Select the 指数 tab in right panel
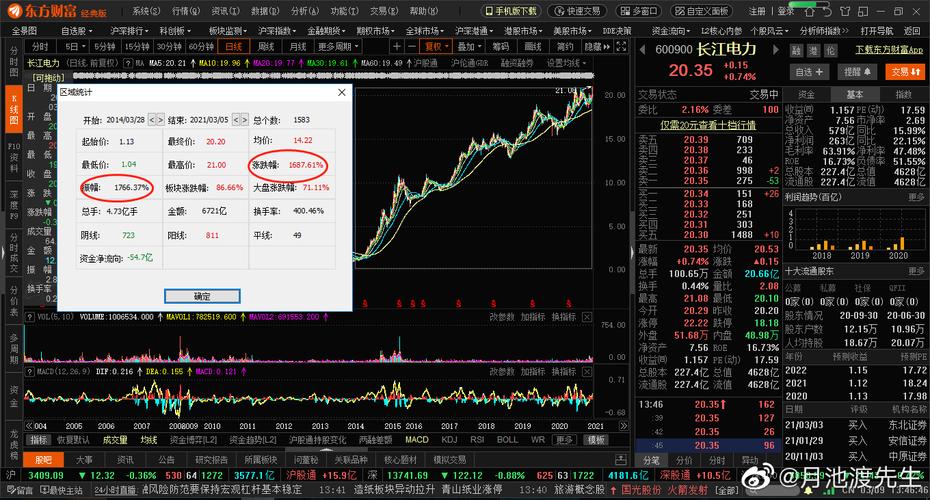 [x=903, y=94]
